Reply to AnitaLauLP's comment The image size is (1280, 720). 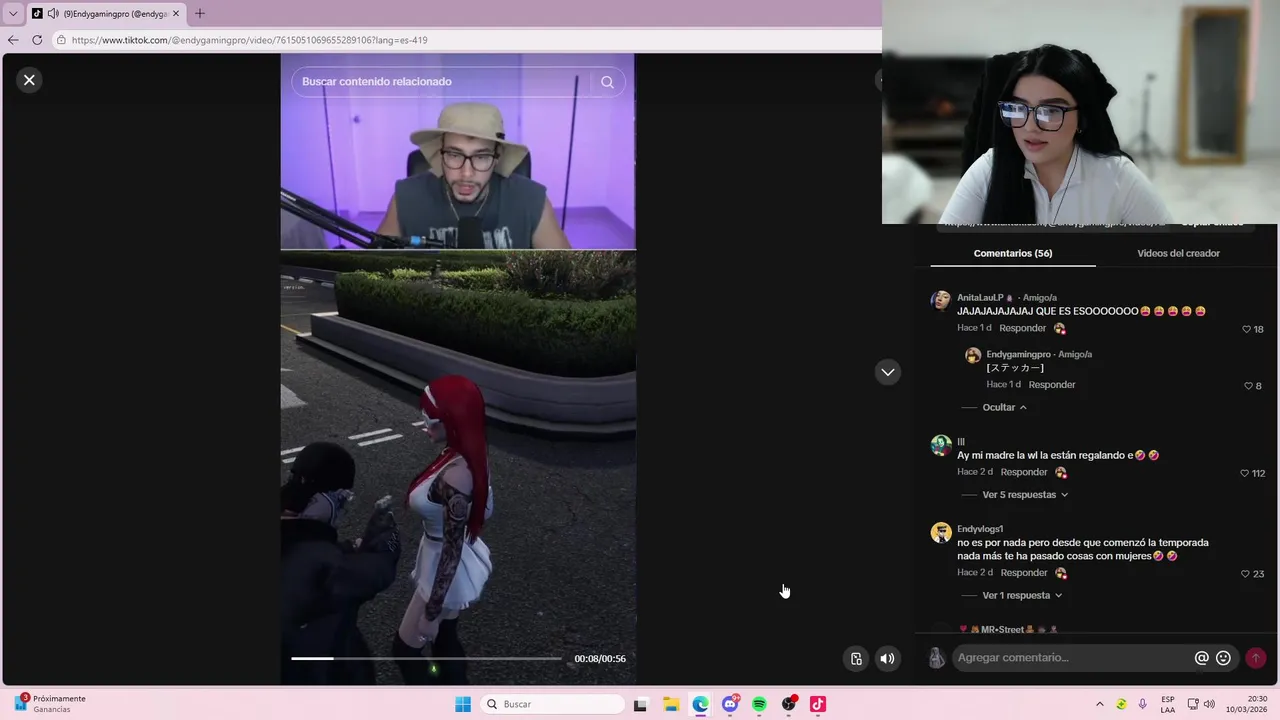(1022, 328)
